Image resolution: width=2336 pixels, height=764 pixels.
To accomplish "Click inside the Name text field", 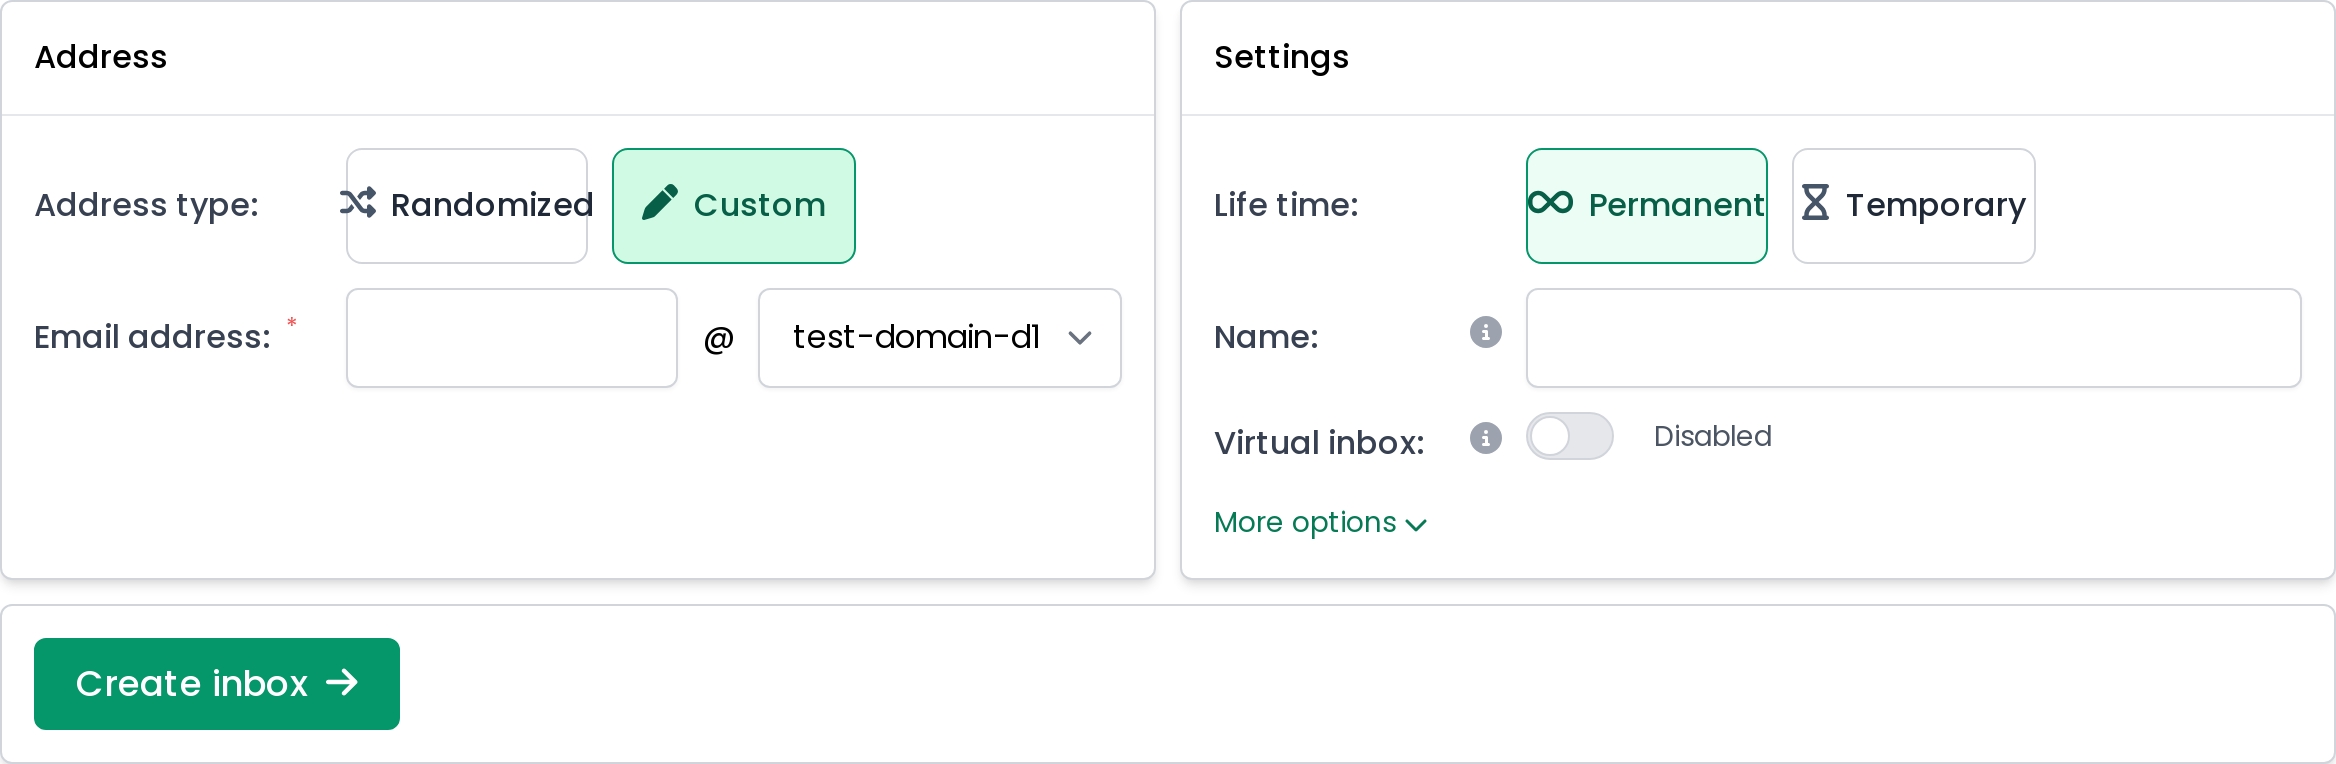I will coord(1912,338).
